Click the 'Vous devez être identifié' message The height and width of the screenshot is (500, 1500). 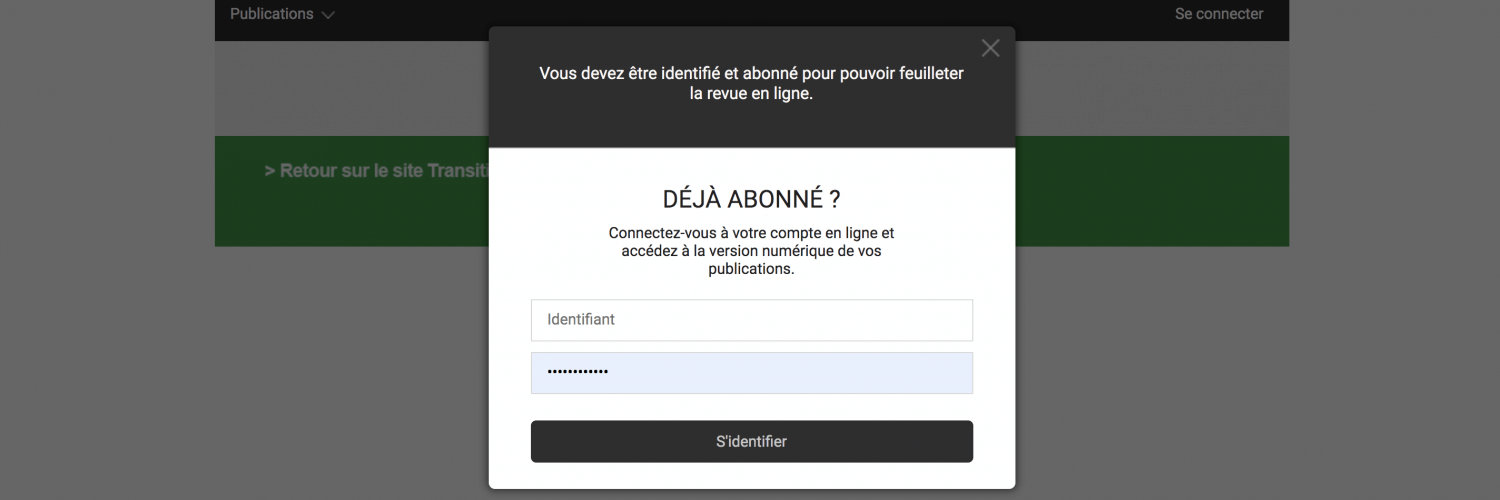[751, 83]
